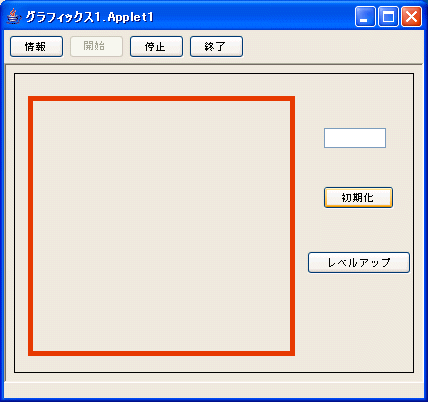The width and height of the screenshot is (428, 402).
Task: Focus the white text input field
Action: pos(355,138)
